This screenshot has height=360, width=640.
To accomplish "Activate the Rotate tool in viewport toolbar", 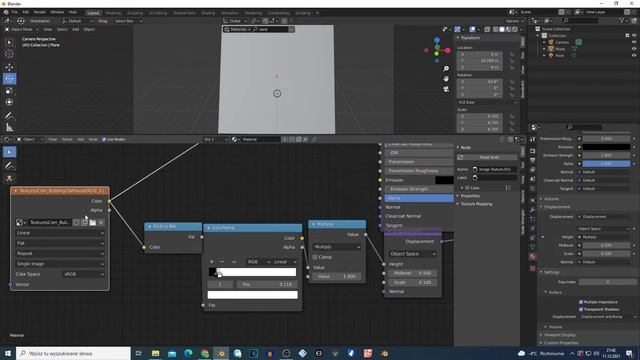I will pos(9,79).
